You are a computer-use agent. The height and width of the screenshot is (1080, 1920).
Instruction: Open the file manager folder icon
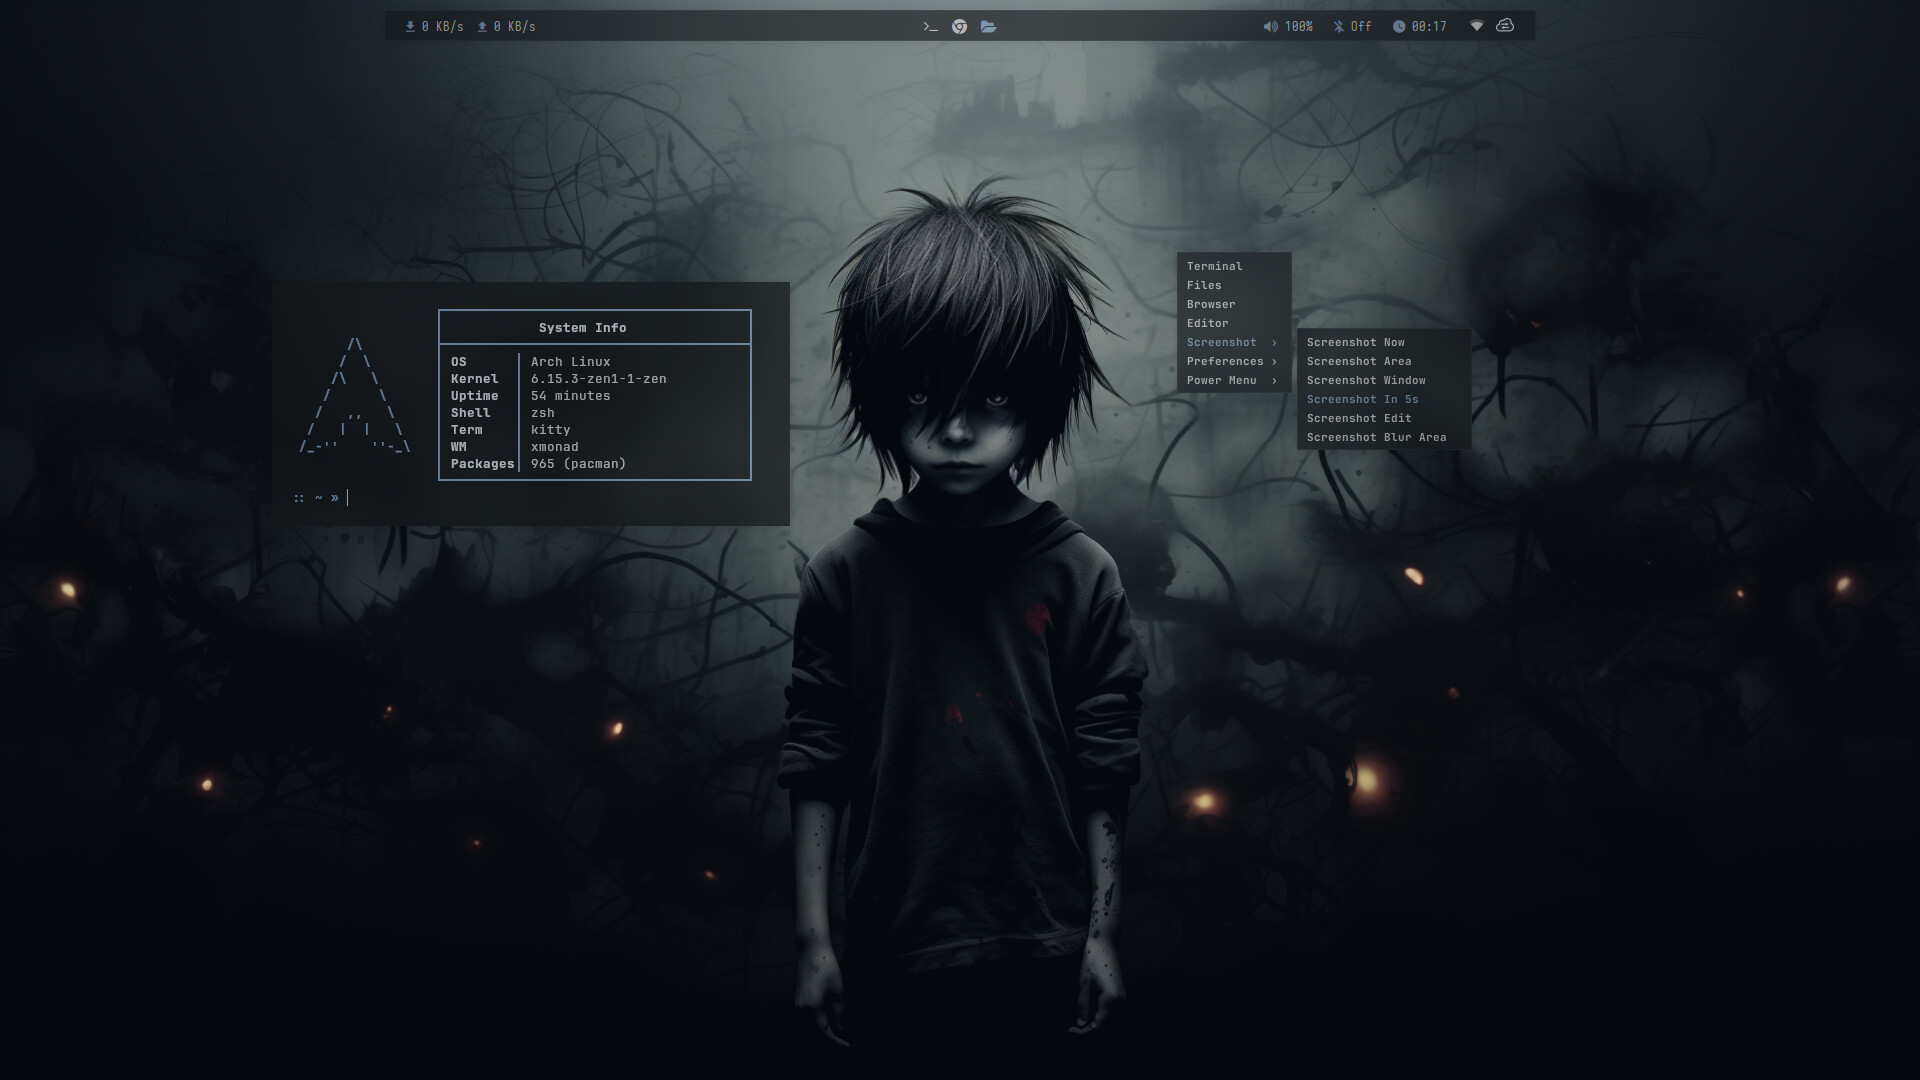tap(988, 27)
